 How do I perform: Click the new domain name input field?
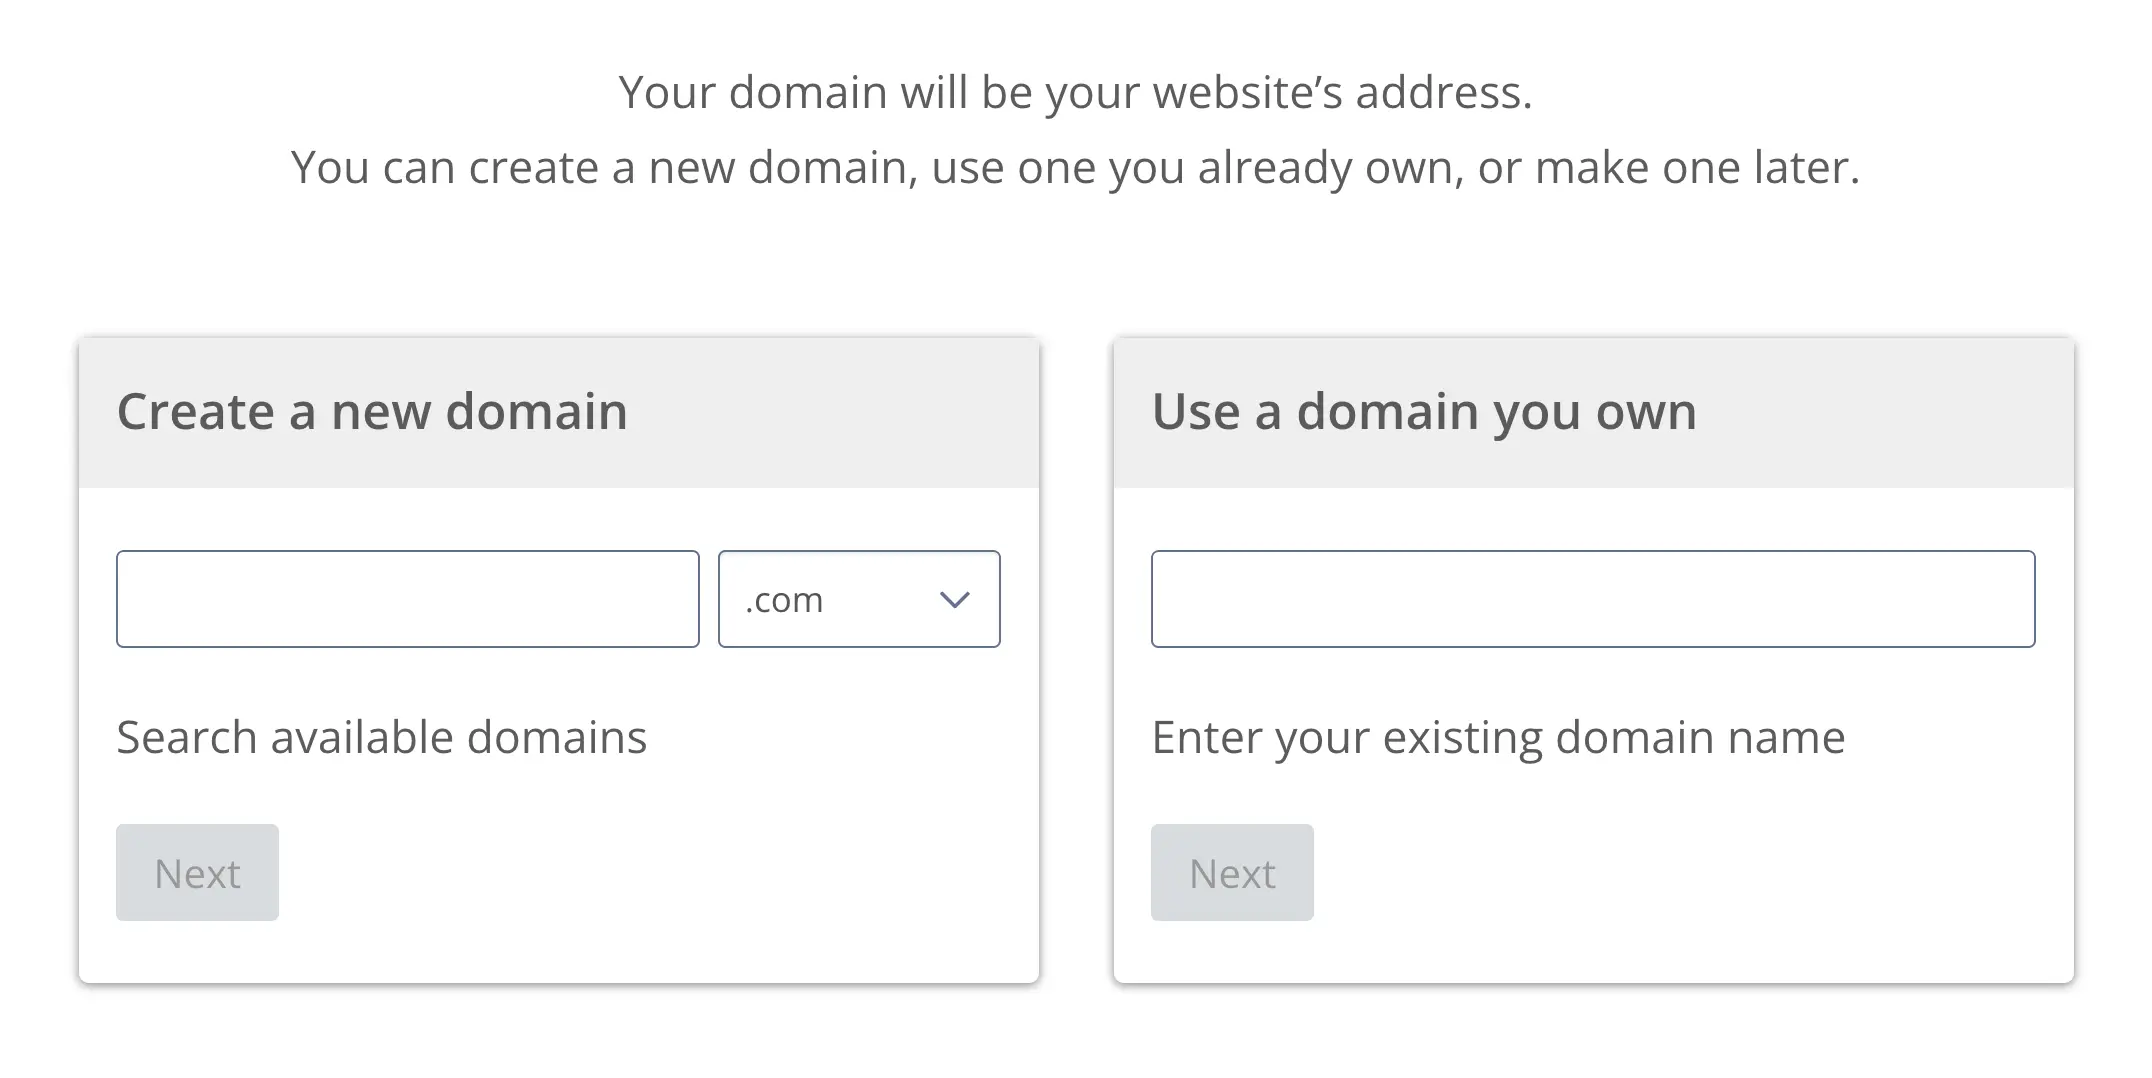(x=407, y=599)
